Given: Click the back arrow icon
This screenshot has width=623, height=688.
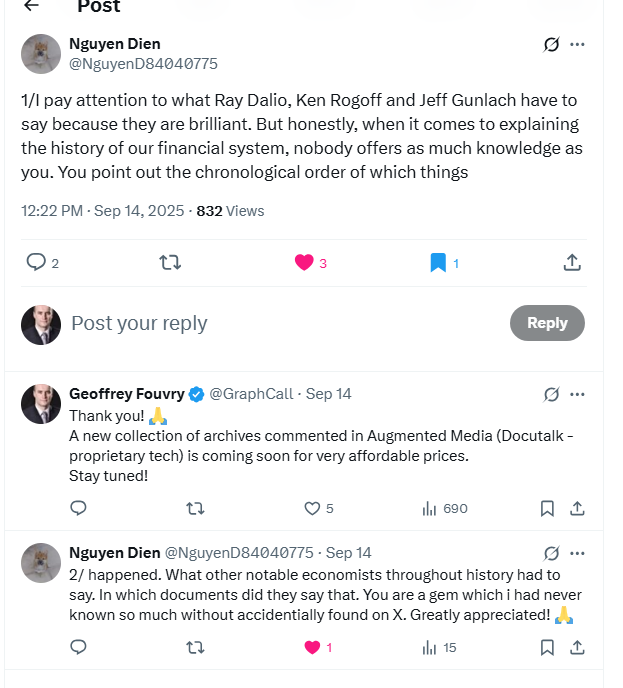Looking at the screenshot, I should (31, 6).
